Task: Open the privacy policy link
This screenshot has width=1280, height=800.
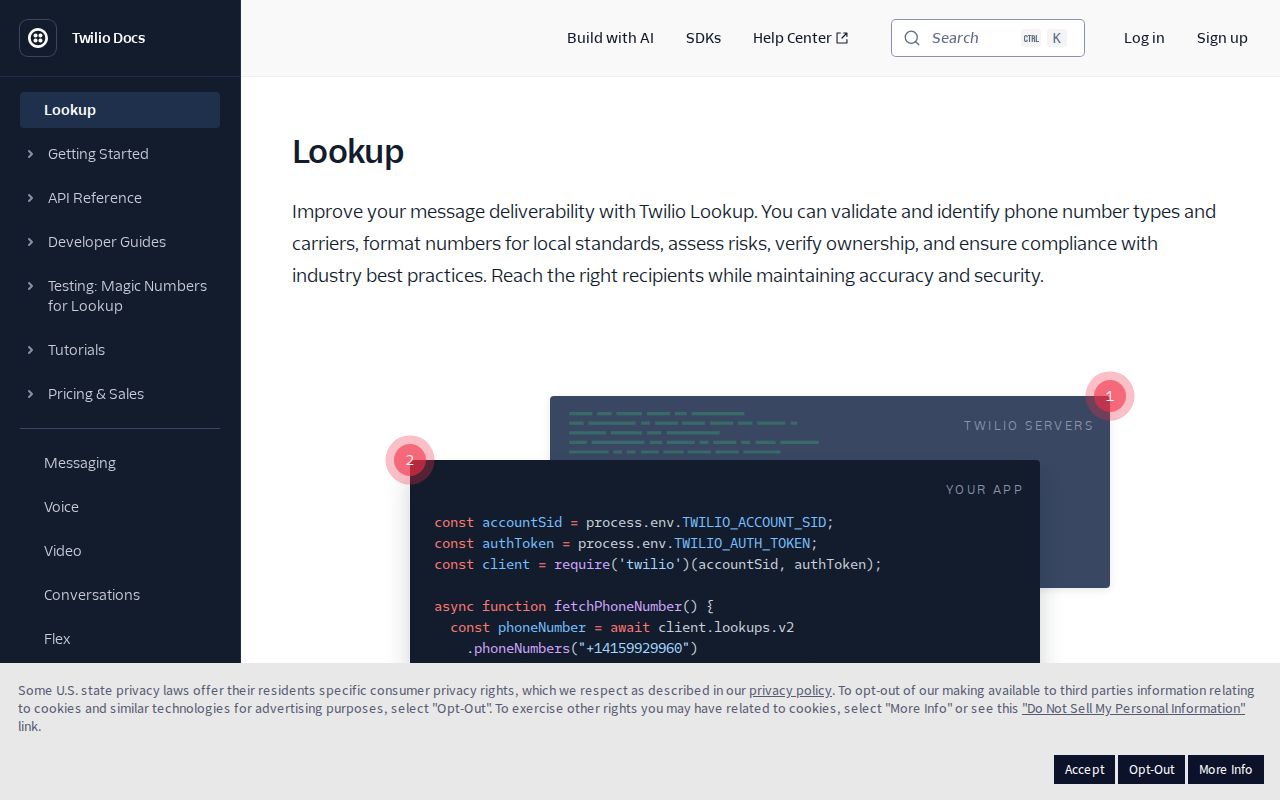Action: 790,690
